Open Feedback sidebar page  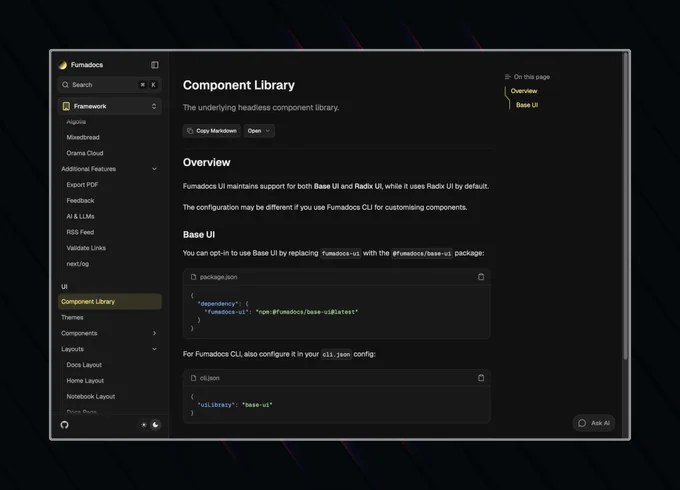tap(80, 200)
